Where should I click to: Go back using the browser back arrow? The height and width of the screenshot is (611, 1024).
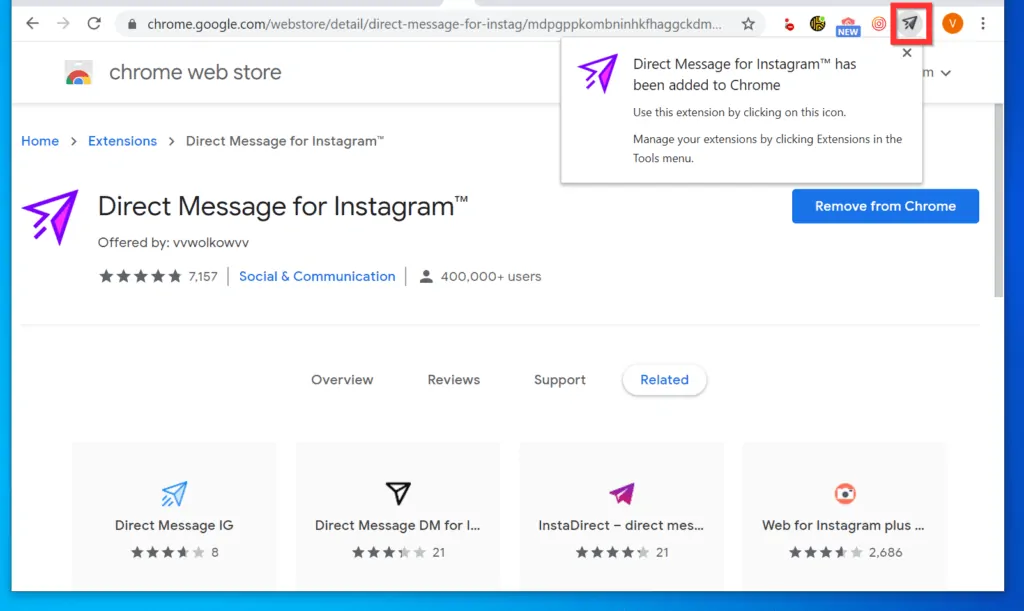pyautogui.click(x=32, y=24)
